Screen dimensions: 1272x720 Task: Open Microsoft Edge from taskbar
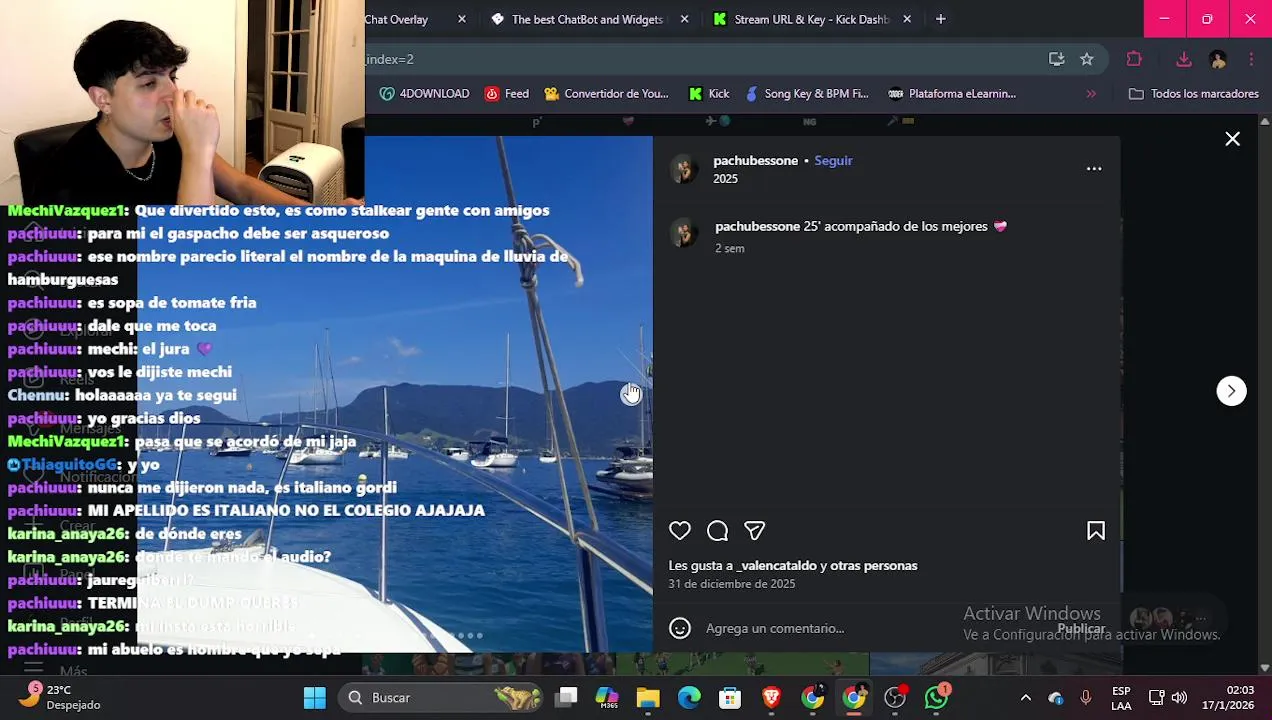coord(689,698)
